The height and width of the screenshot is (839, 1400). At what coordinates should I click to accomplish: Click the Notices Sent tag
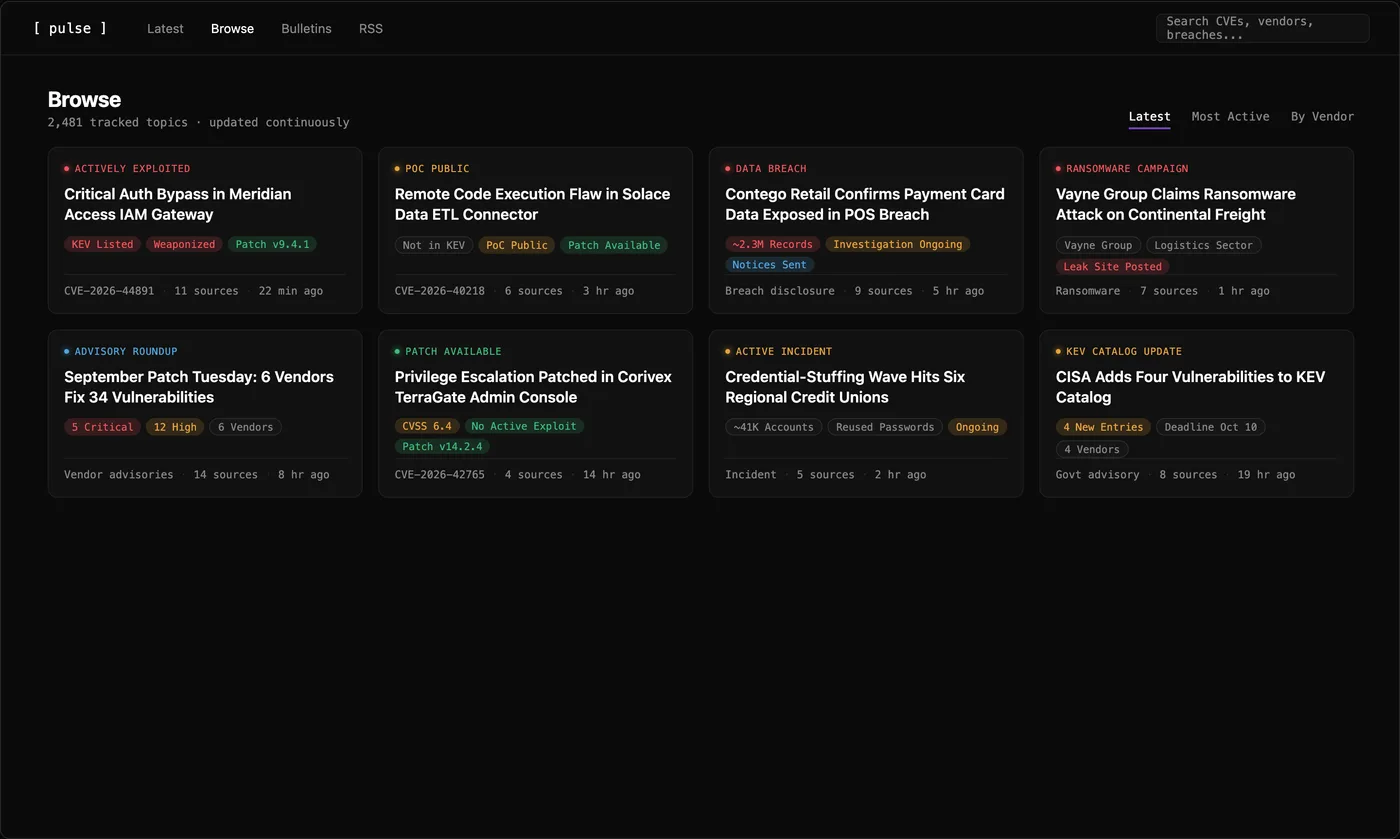tap(770, 265)
